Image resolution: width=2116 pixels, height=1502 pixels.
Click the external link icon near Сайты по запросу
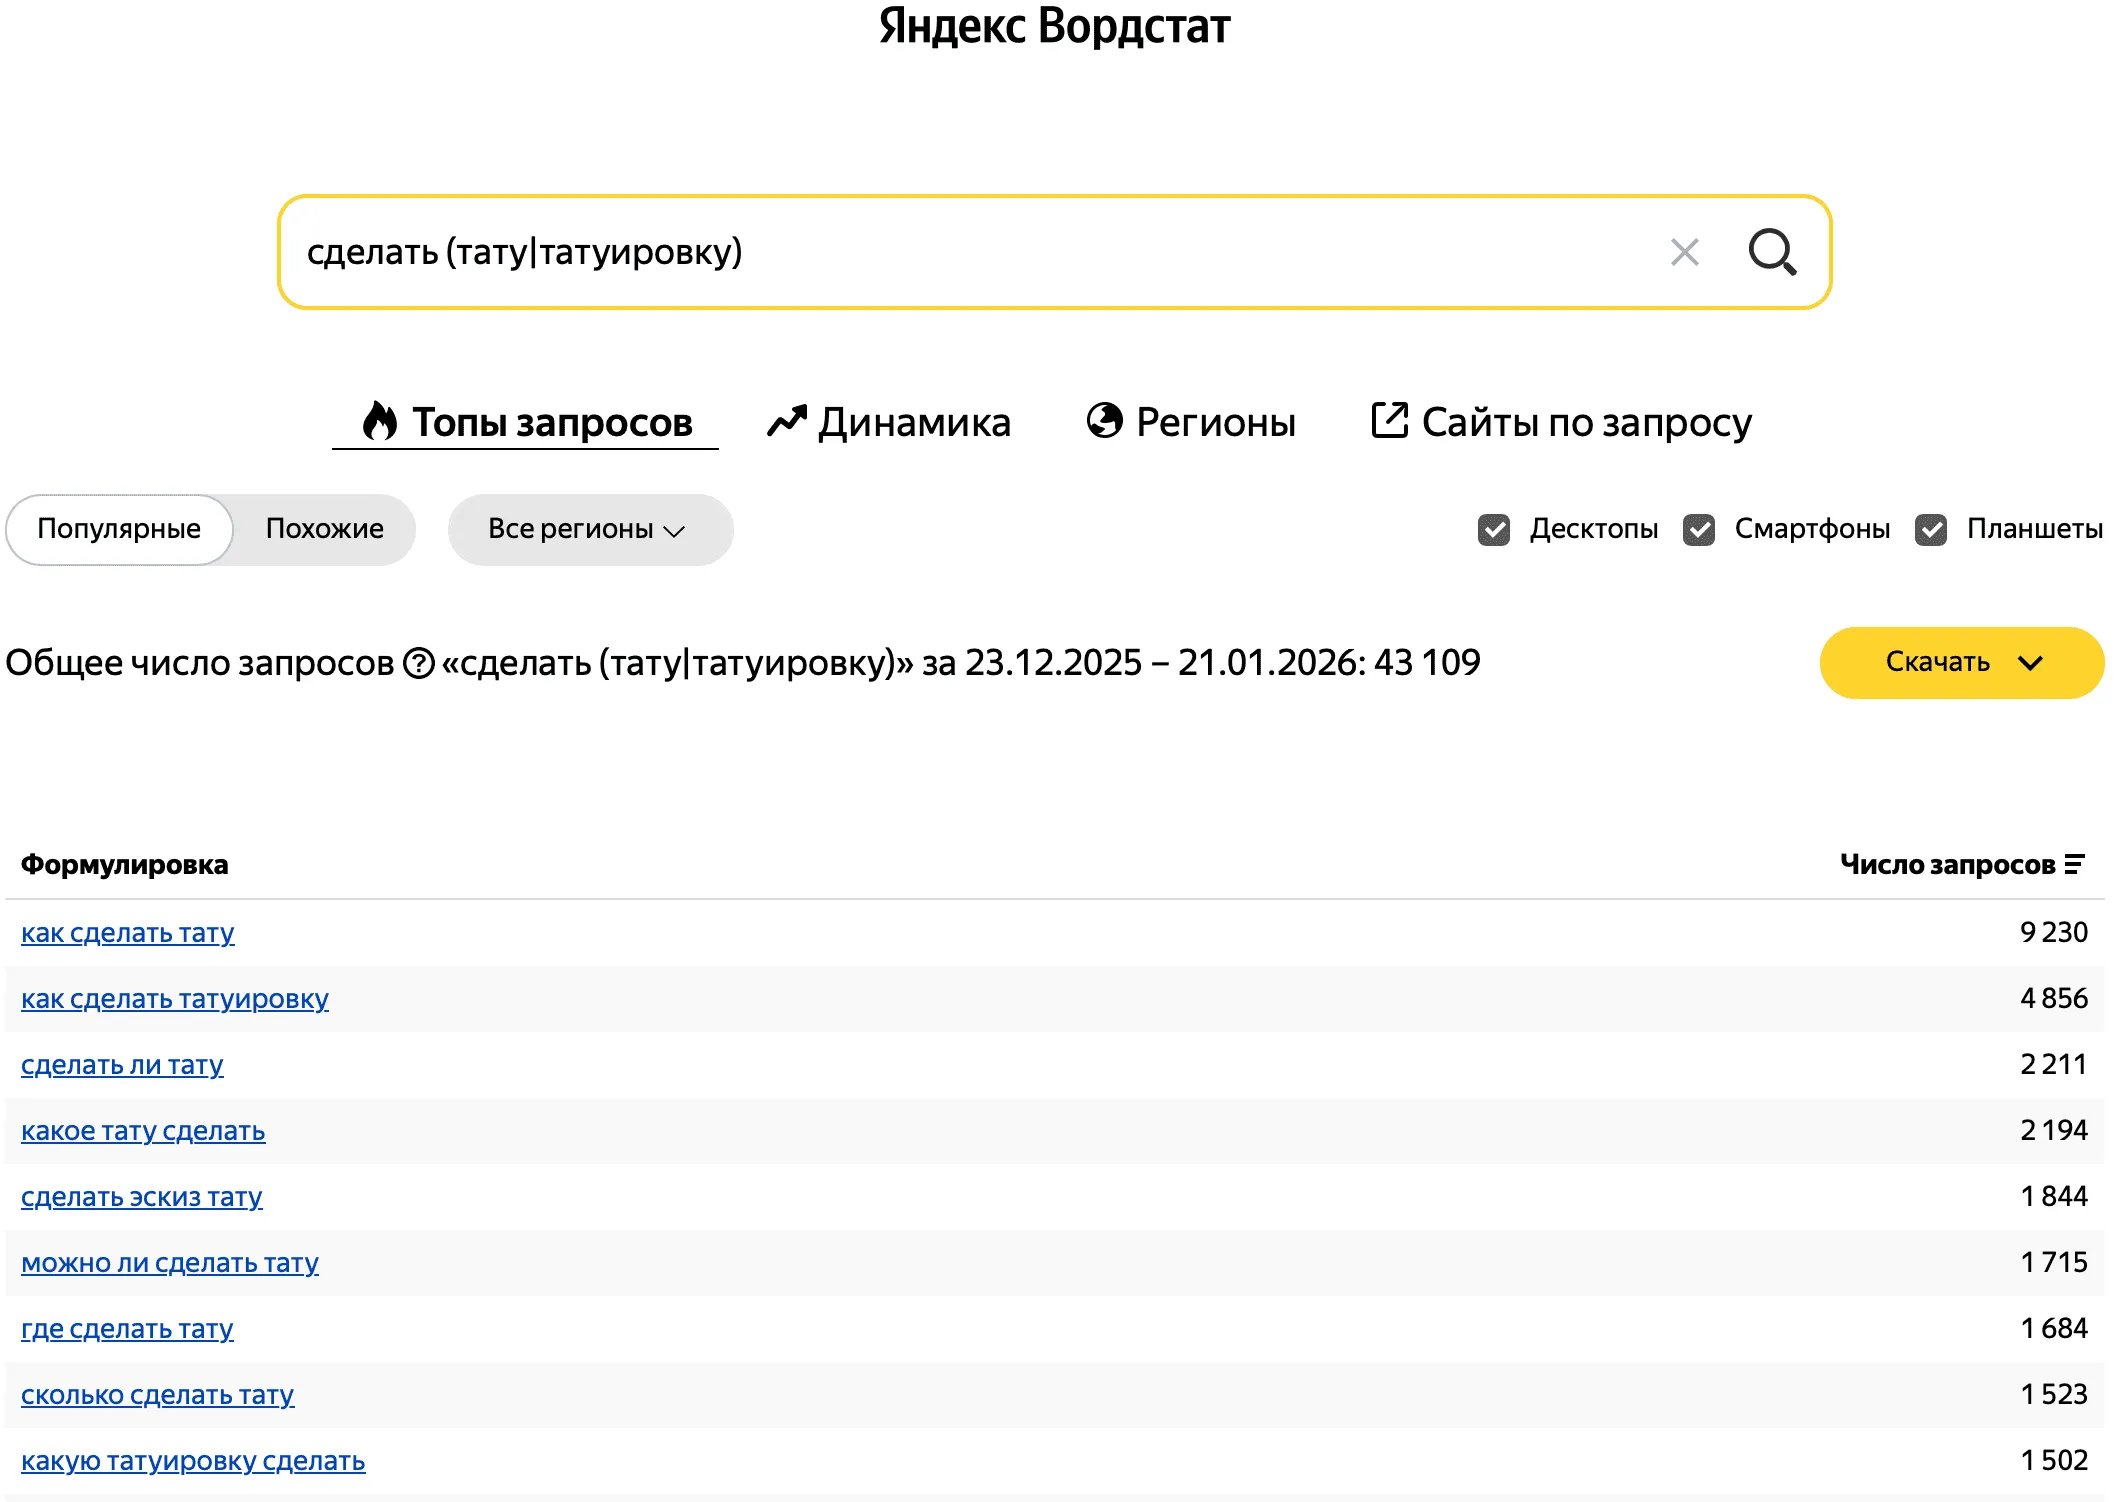tap(1390, 421)
